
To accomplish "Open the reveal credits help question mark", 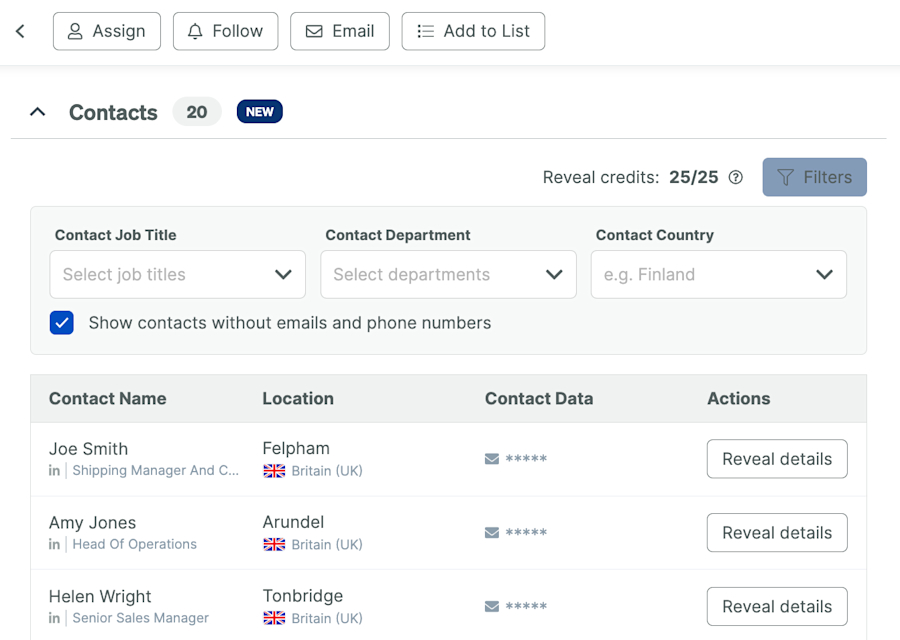I will tap(736, 177).
